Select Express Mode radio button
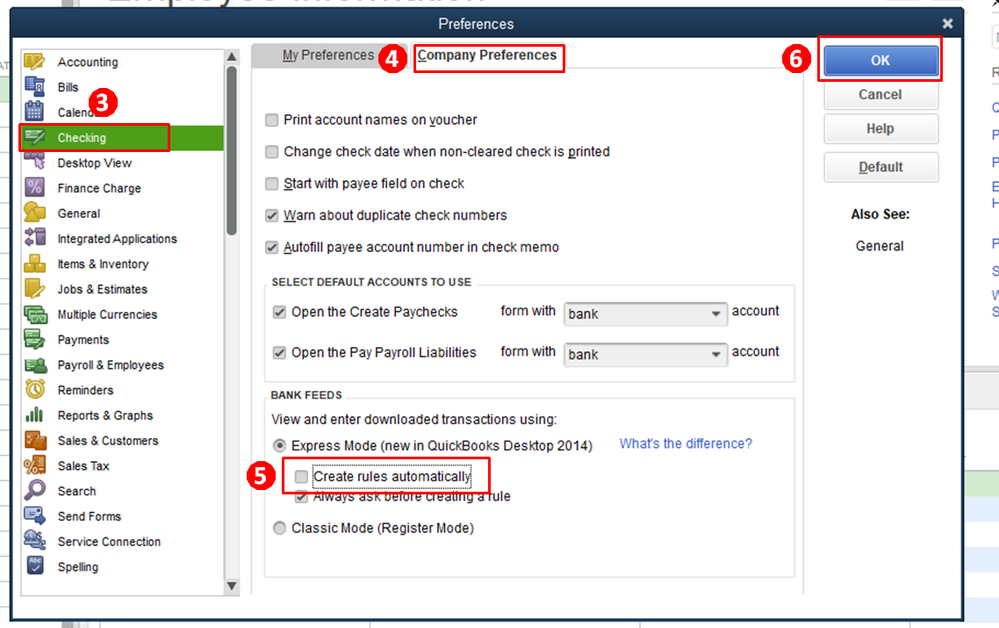 pos(279,445)
